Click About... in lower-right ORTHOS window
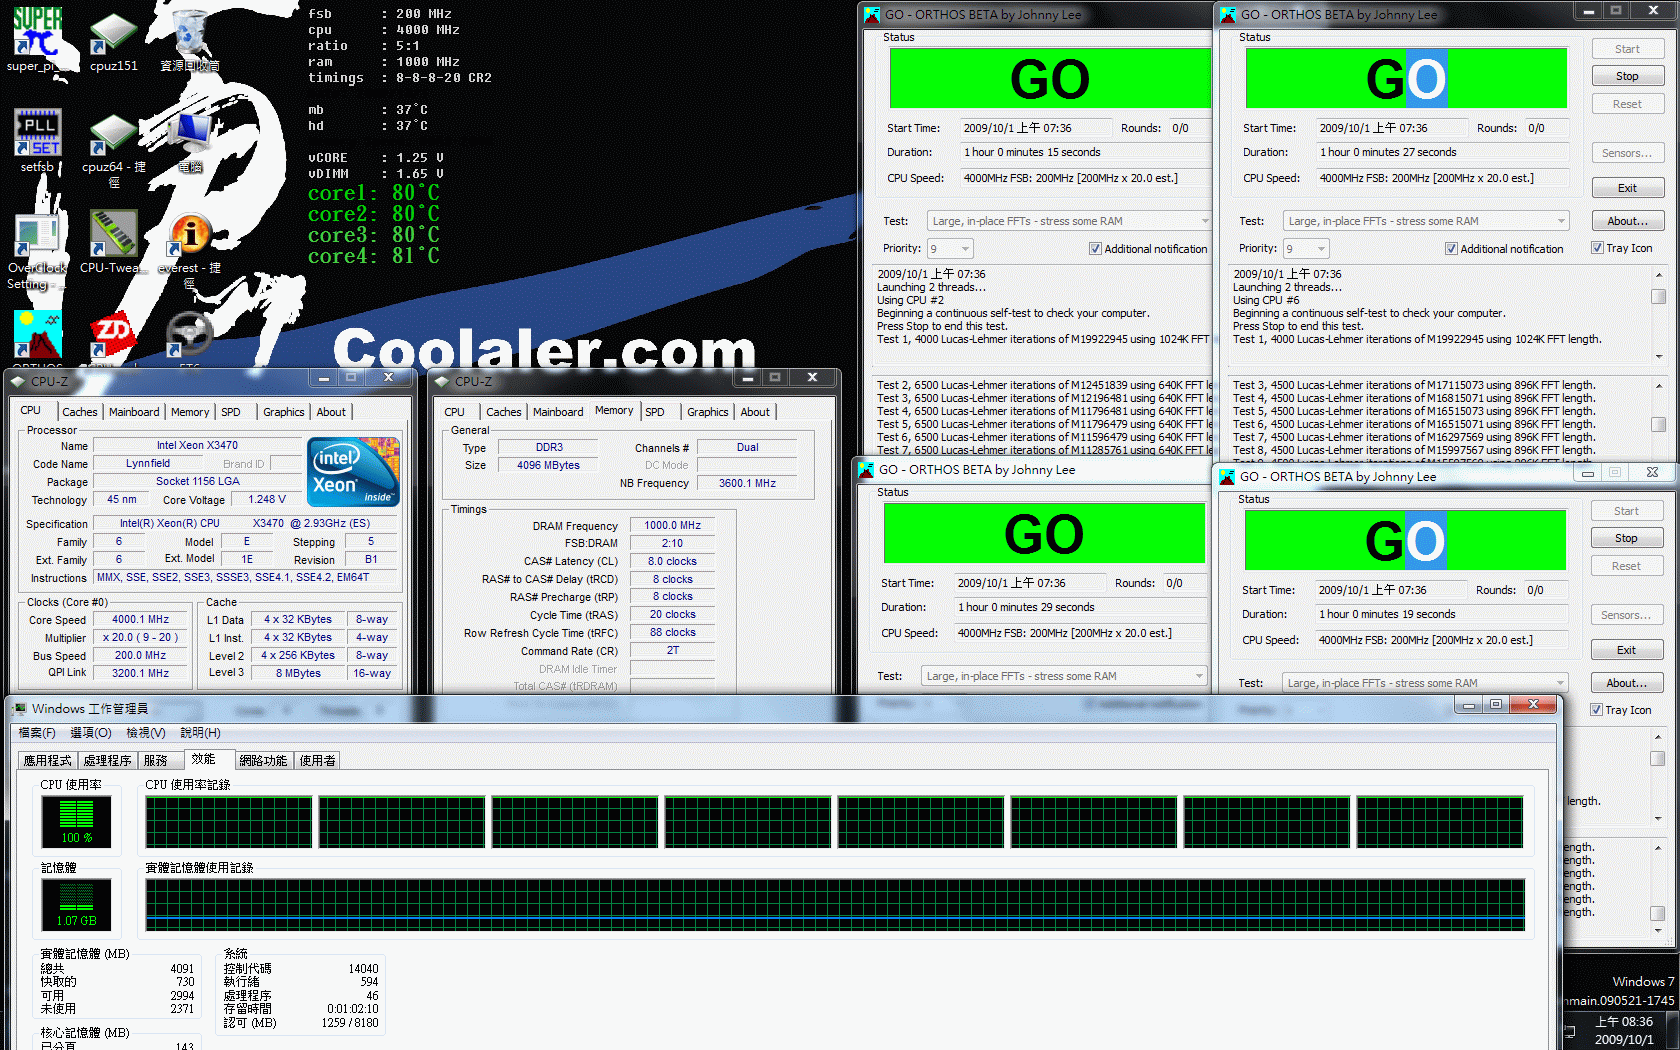 1626,683
